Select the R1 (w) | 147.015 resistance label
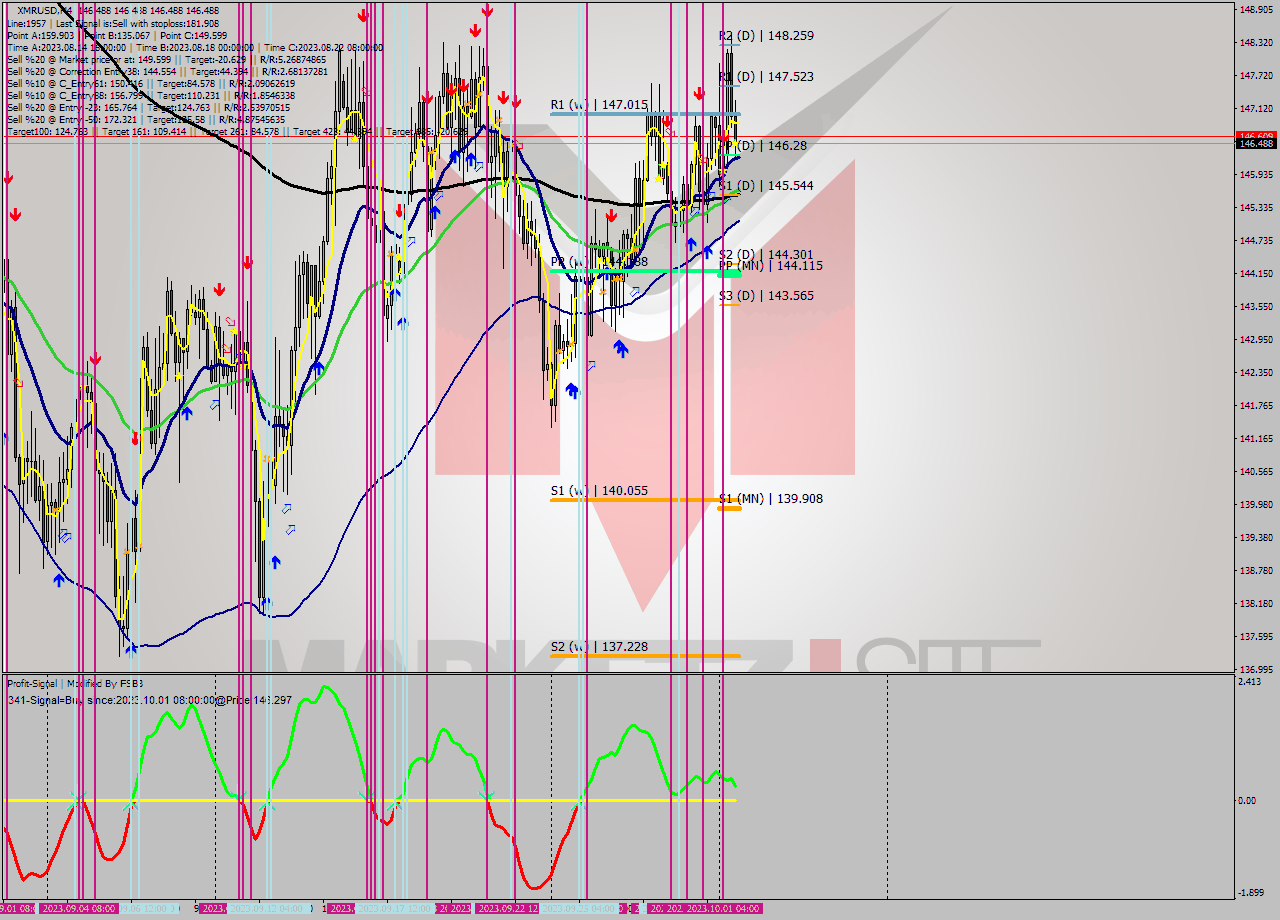 point(599,104)
